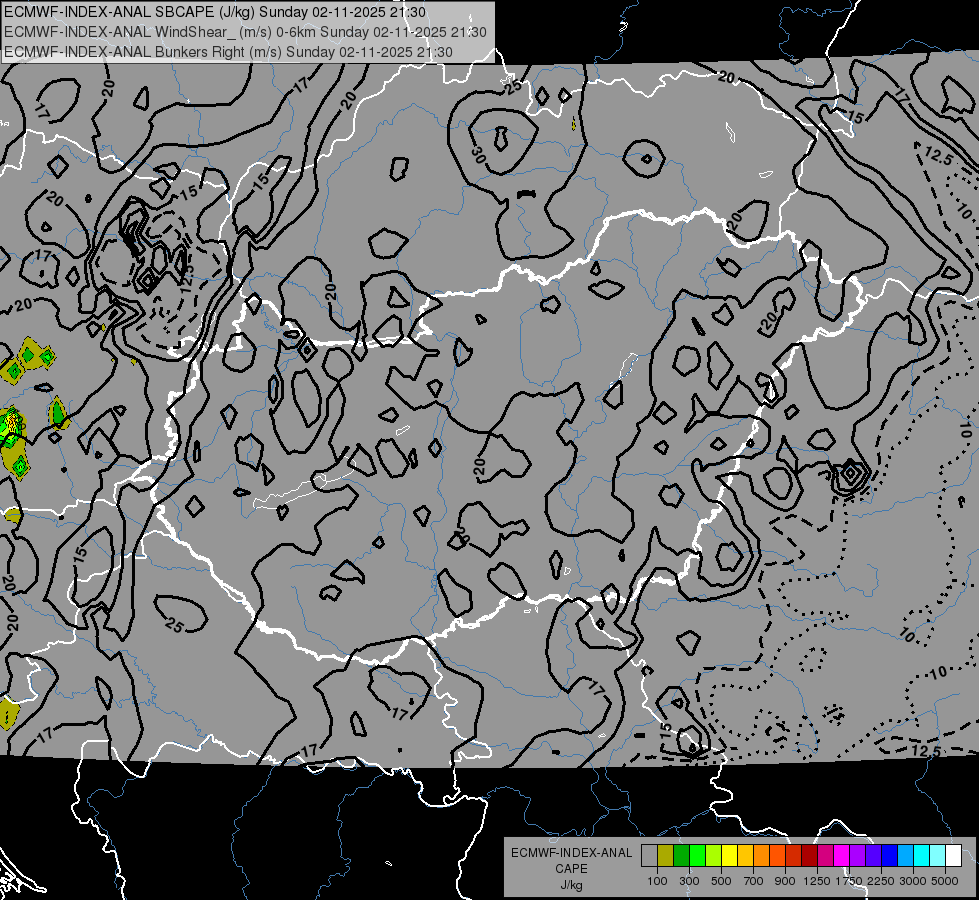The height and width of the screenshot is (900, 979).
Task: Select the pure yellow legend swatch
Action: coord(729,856)
